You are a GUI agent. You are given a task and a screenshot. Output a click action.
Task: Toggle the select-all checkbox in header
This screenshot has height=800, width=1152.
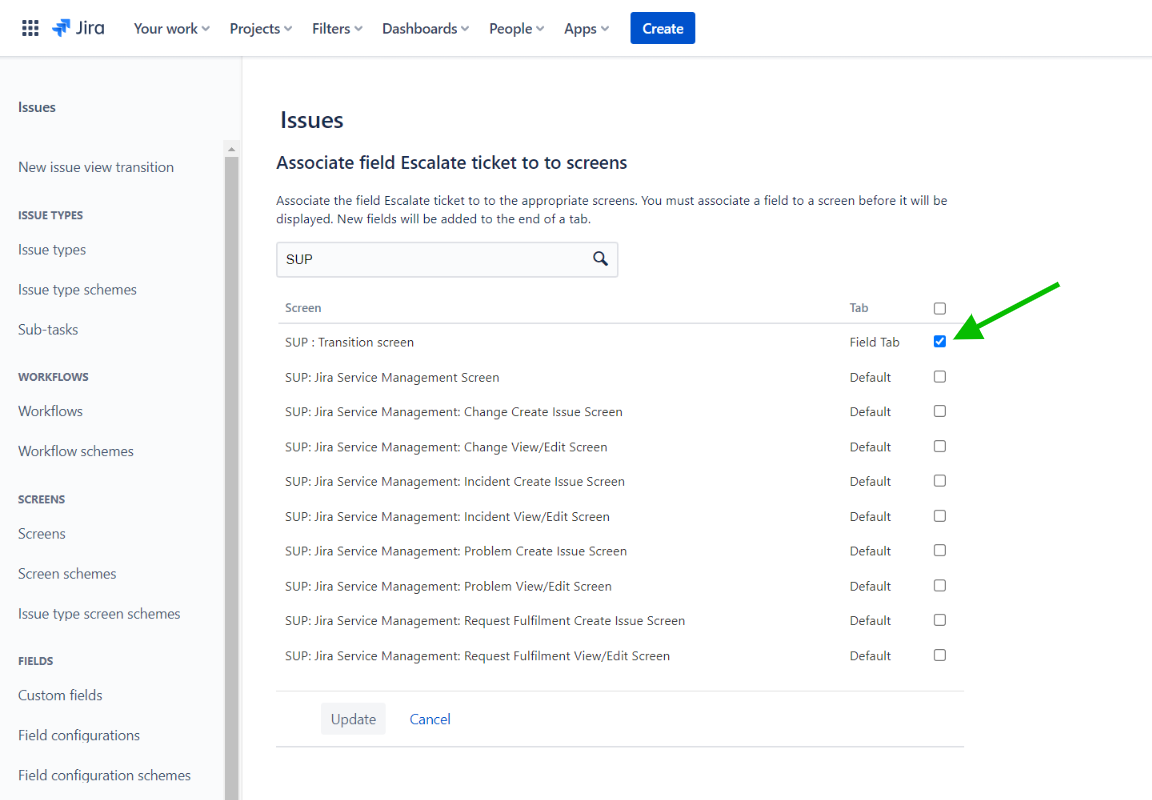[939, 308]
